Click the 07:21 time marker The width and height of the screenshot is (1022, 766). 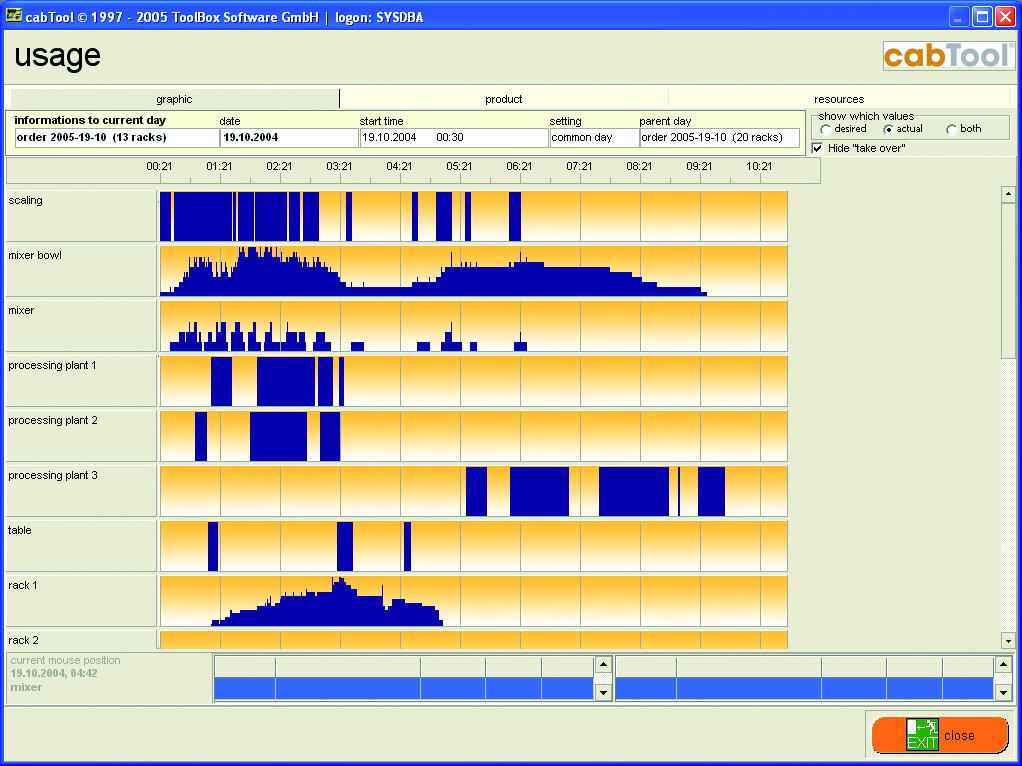579,166
